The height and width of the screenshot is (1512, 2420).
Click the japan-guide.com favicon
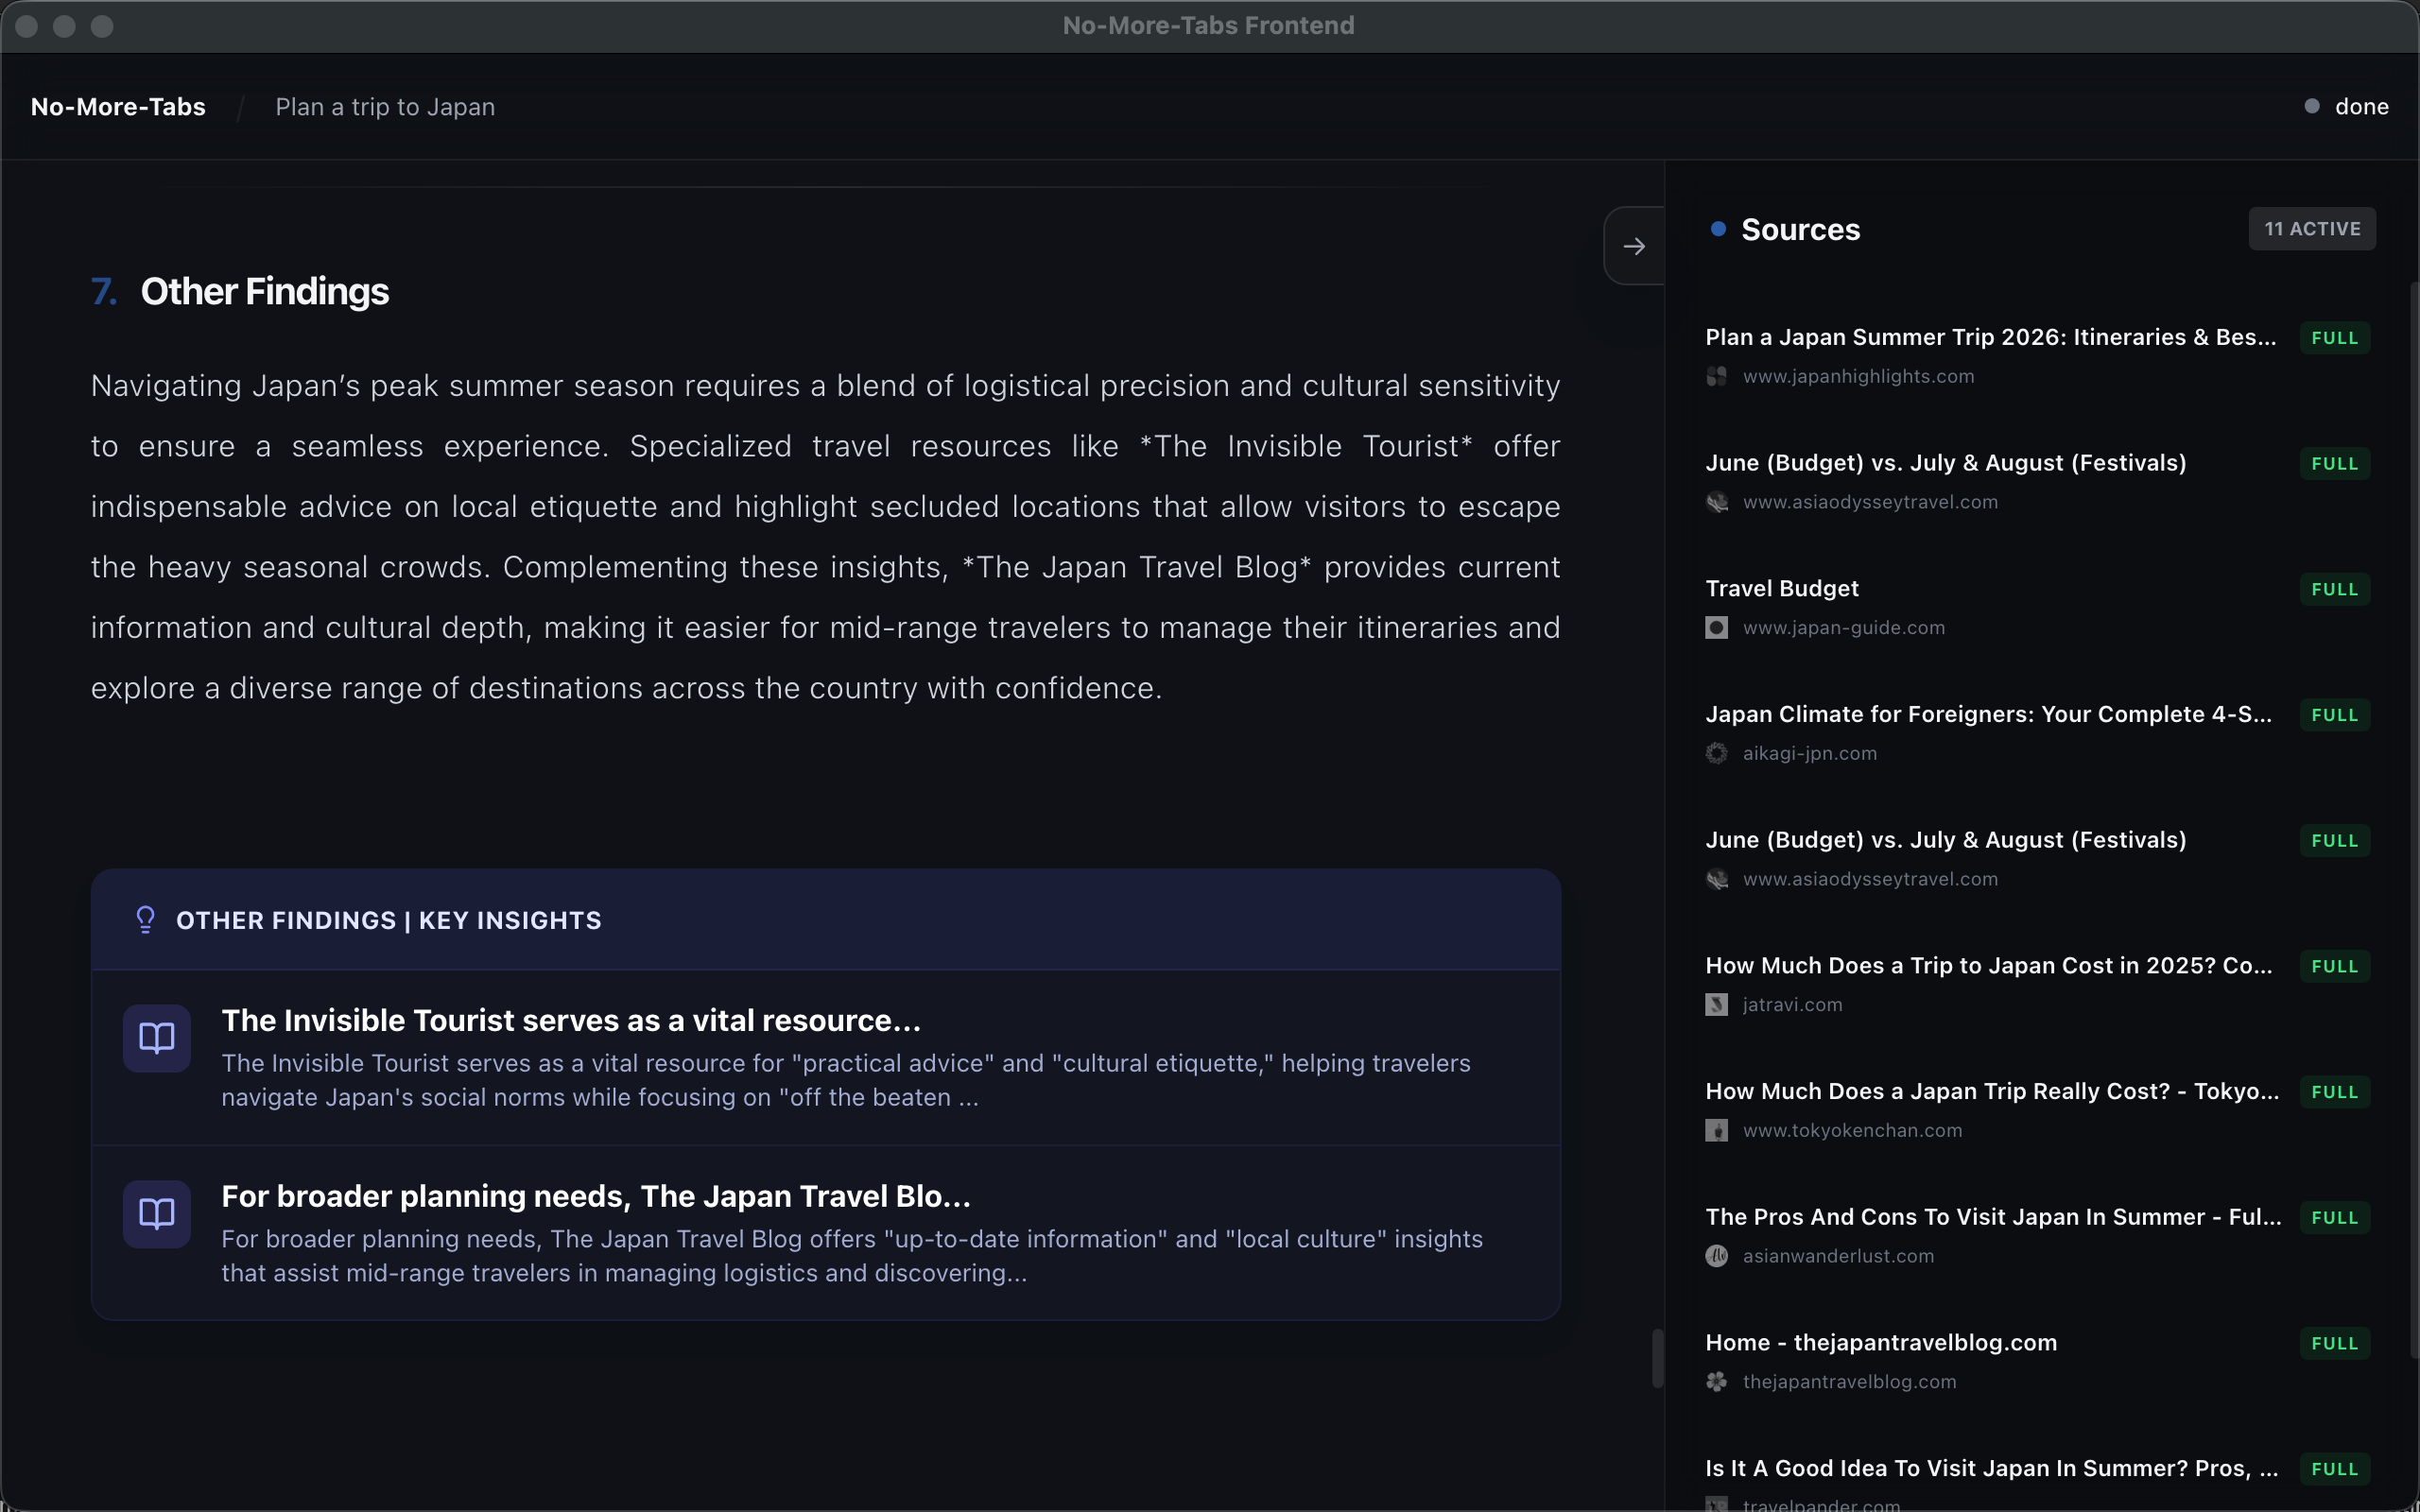click(1716, 628)
